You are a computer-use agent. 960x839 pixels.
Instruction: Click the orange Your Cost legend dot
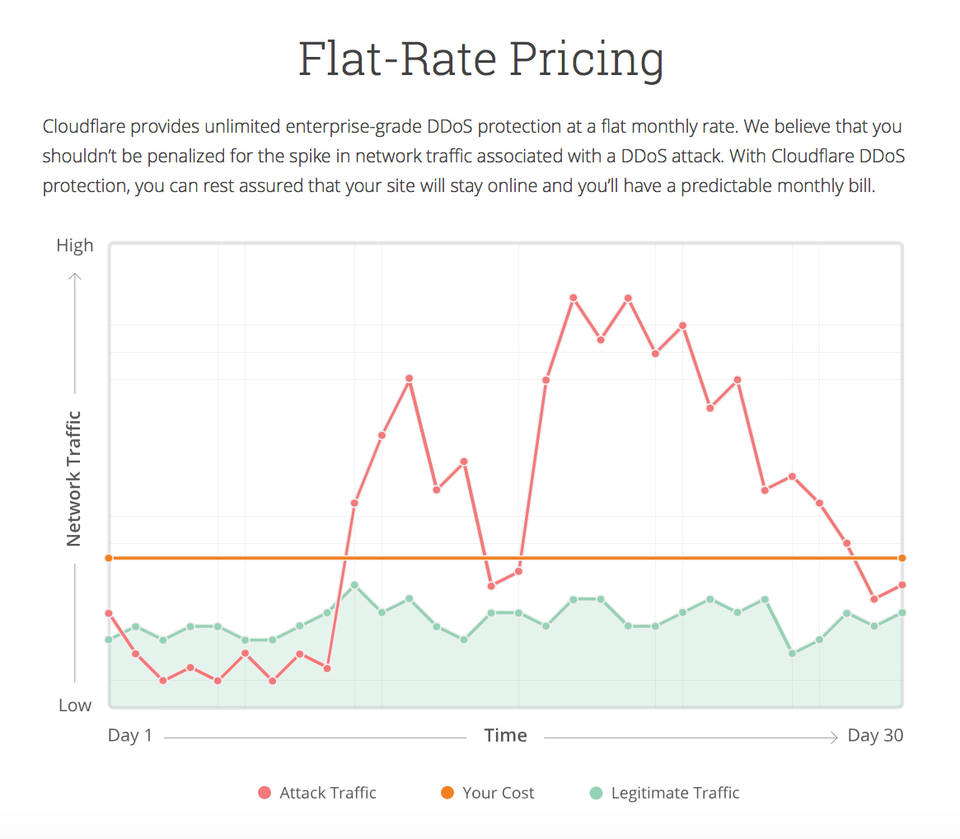click(447, 793)
